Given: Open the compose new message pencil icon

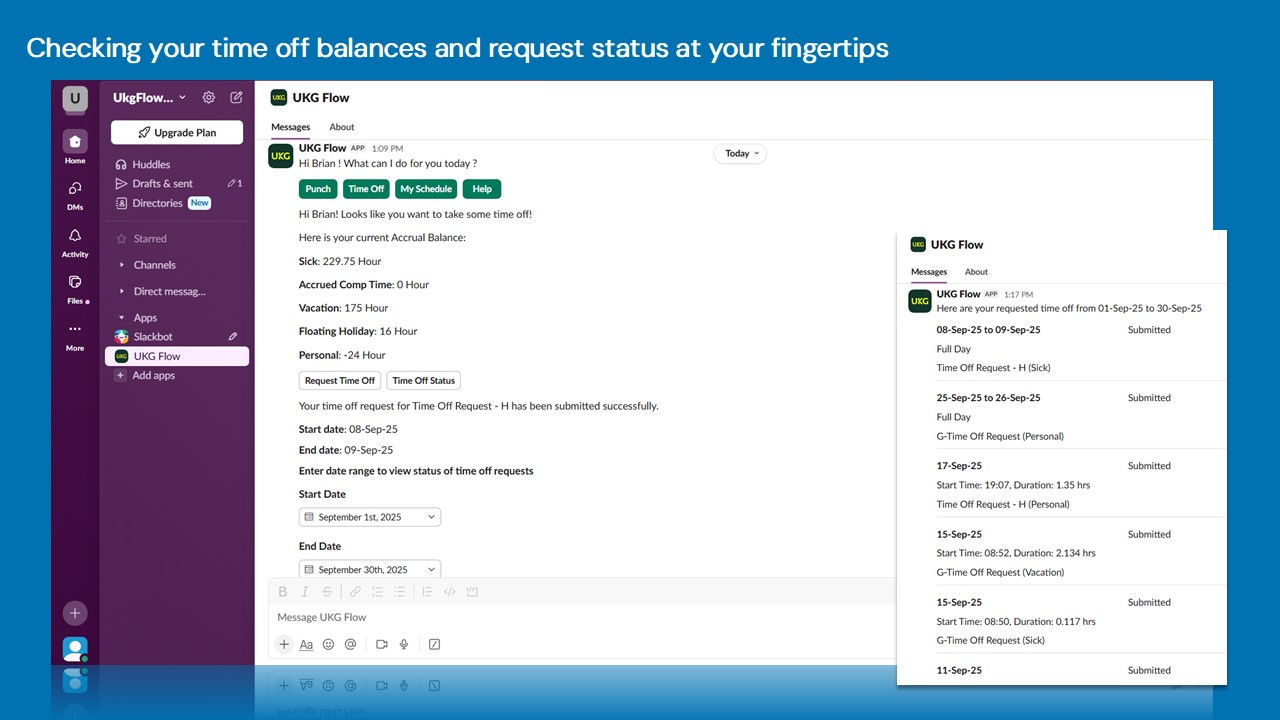Looking at the screenshot, I should (x=236, y=97).
